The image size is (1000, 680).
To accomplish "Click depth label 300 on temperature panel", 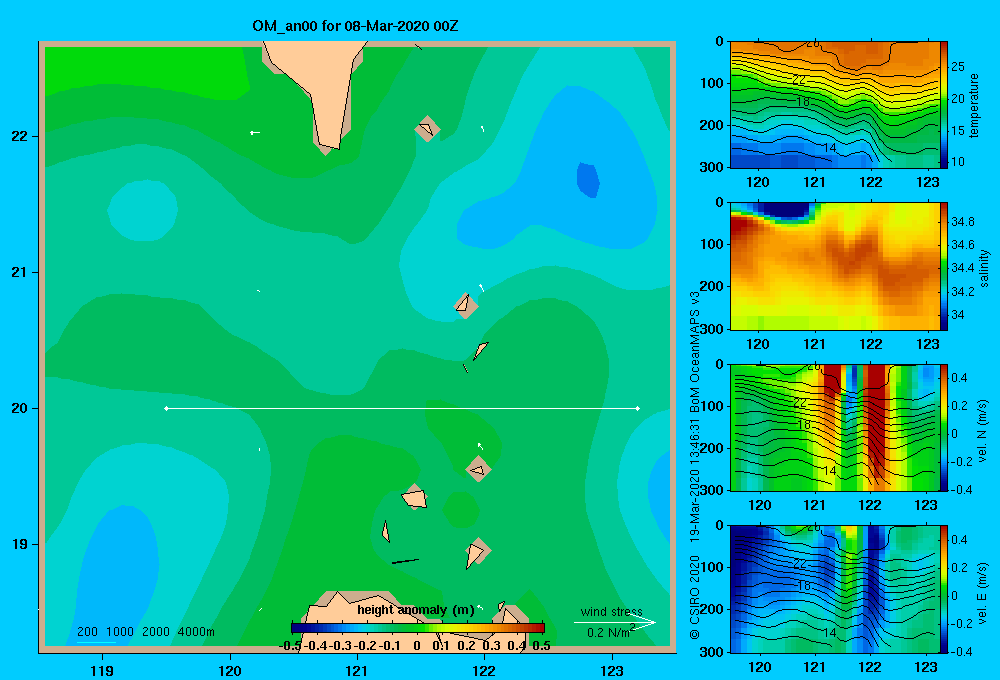I will 712,167.
